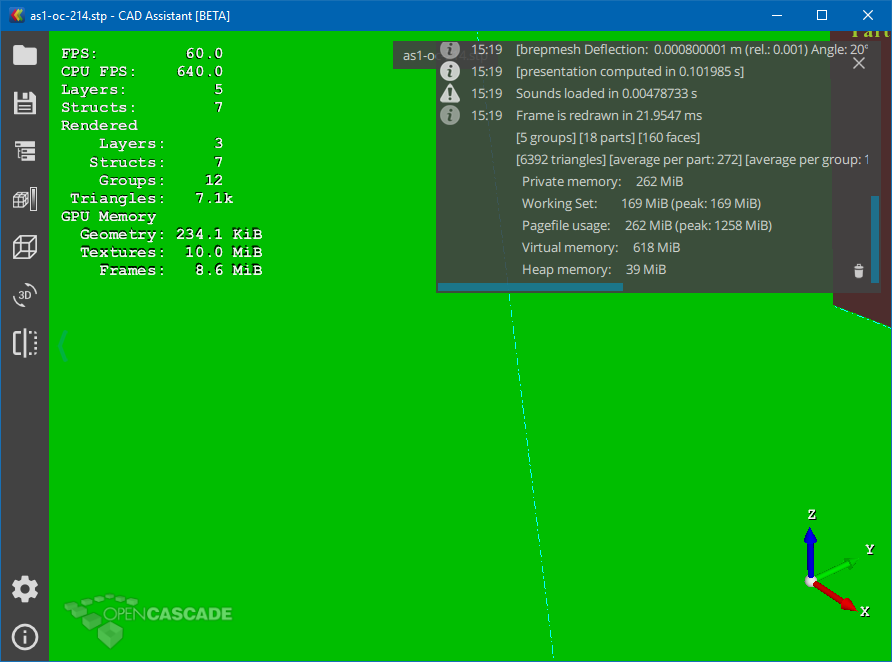The image size is (892, 662).
Task: Click the wireframe cube projection icon
Action: coord(25,247)
